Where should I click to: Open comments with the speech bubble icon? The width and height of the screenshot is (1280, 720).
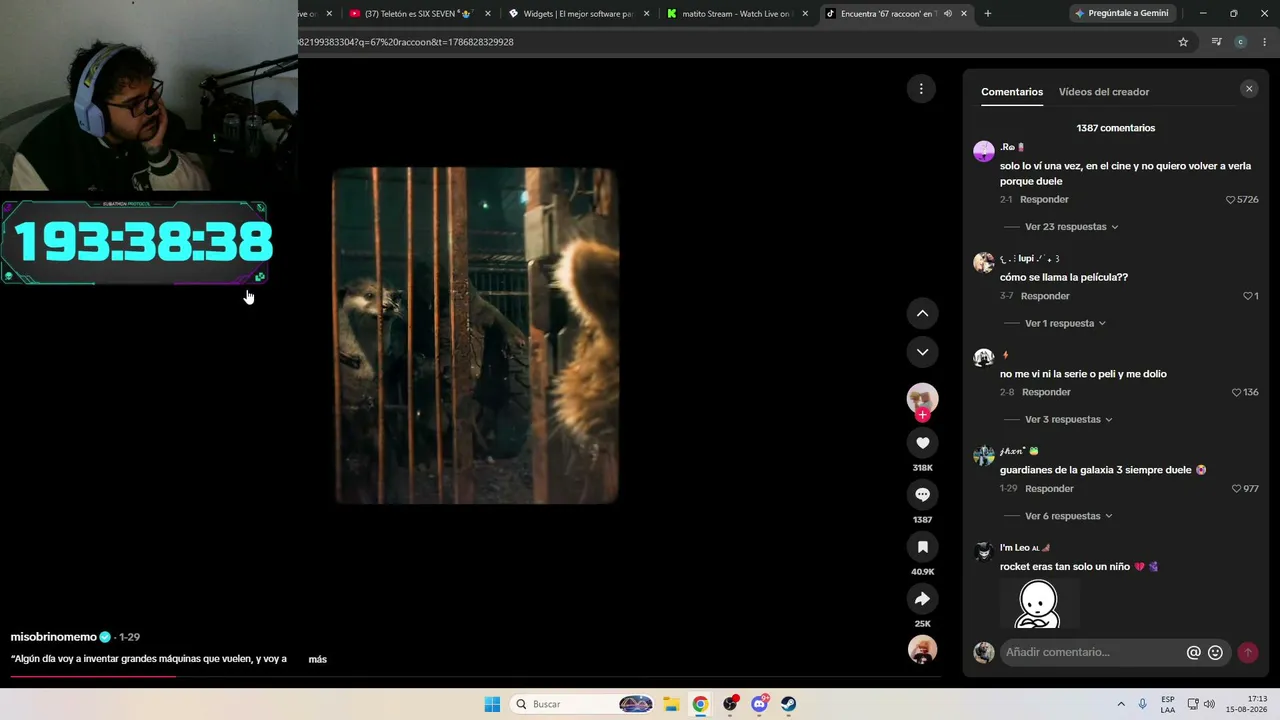click(x=922, y=495)
